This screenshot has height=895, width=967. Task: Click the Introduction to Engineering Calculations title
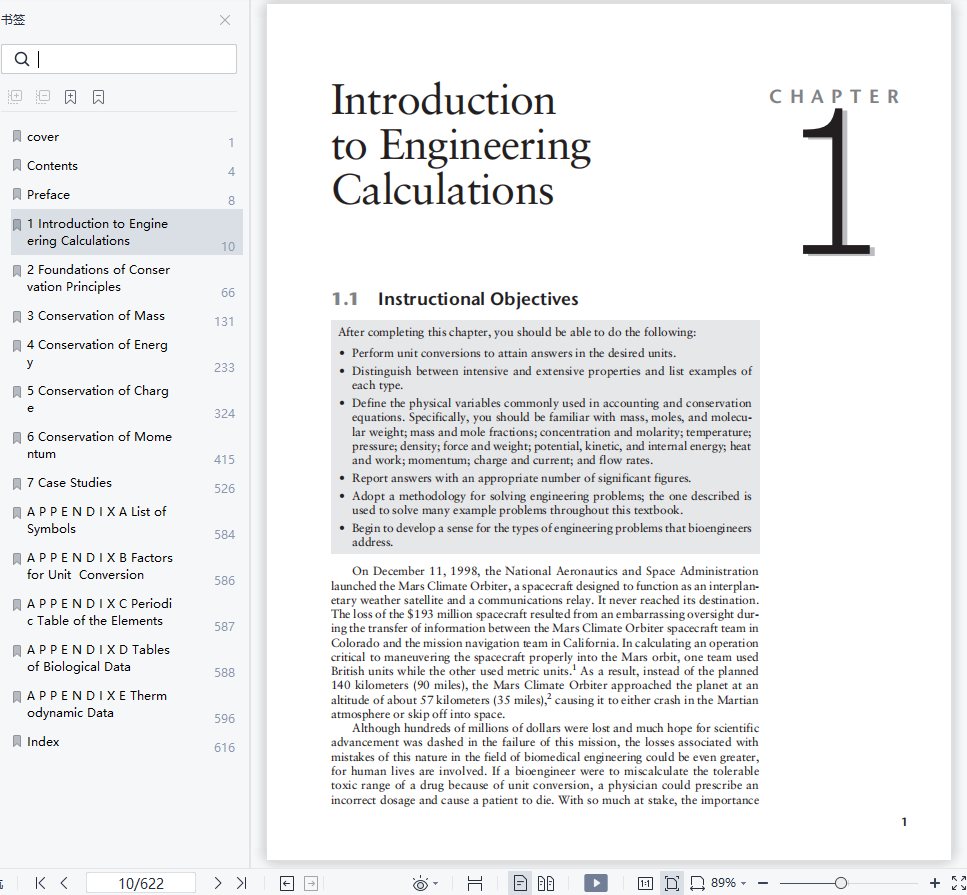tap(461, 146)
